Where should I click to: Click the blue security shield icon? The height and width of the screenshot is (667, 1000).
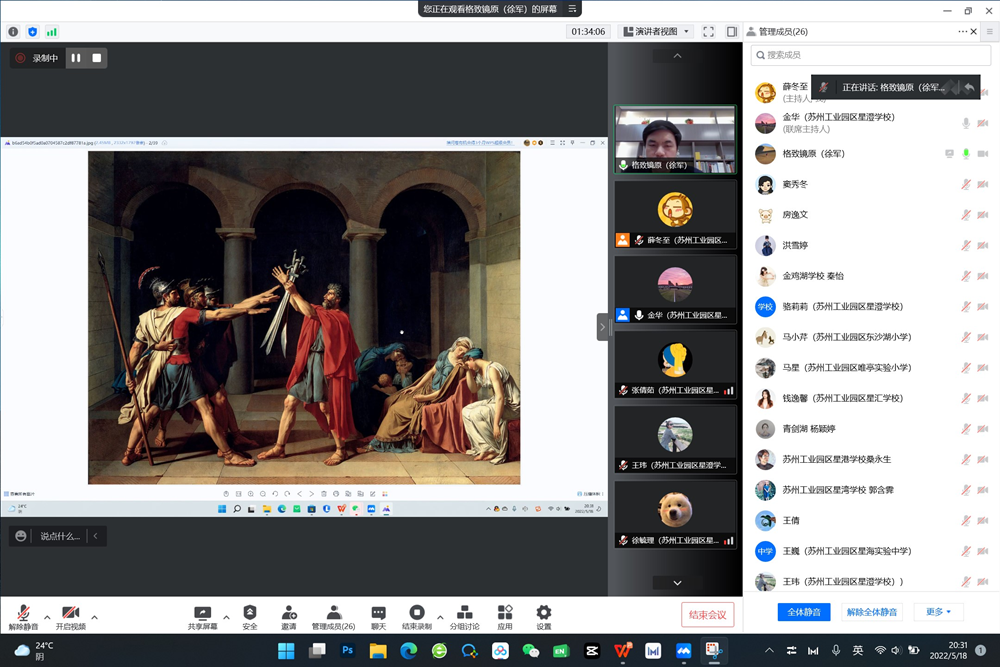pos(33,32)
